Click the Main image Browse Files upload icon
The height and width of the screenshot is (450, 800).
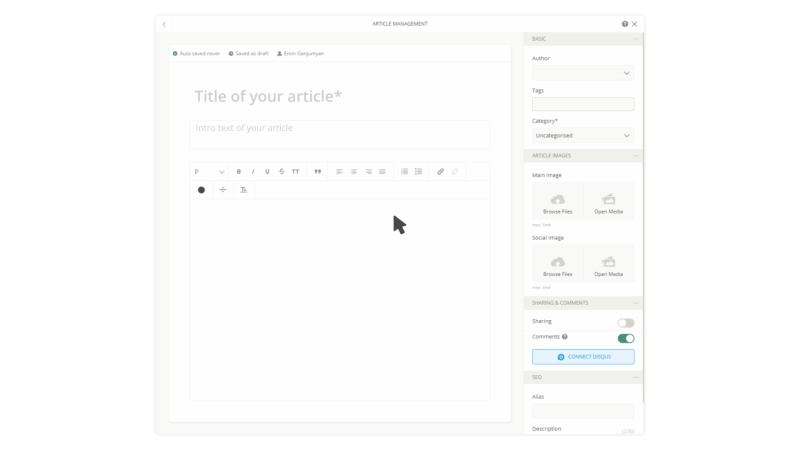[x=558, y=199]
